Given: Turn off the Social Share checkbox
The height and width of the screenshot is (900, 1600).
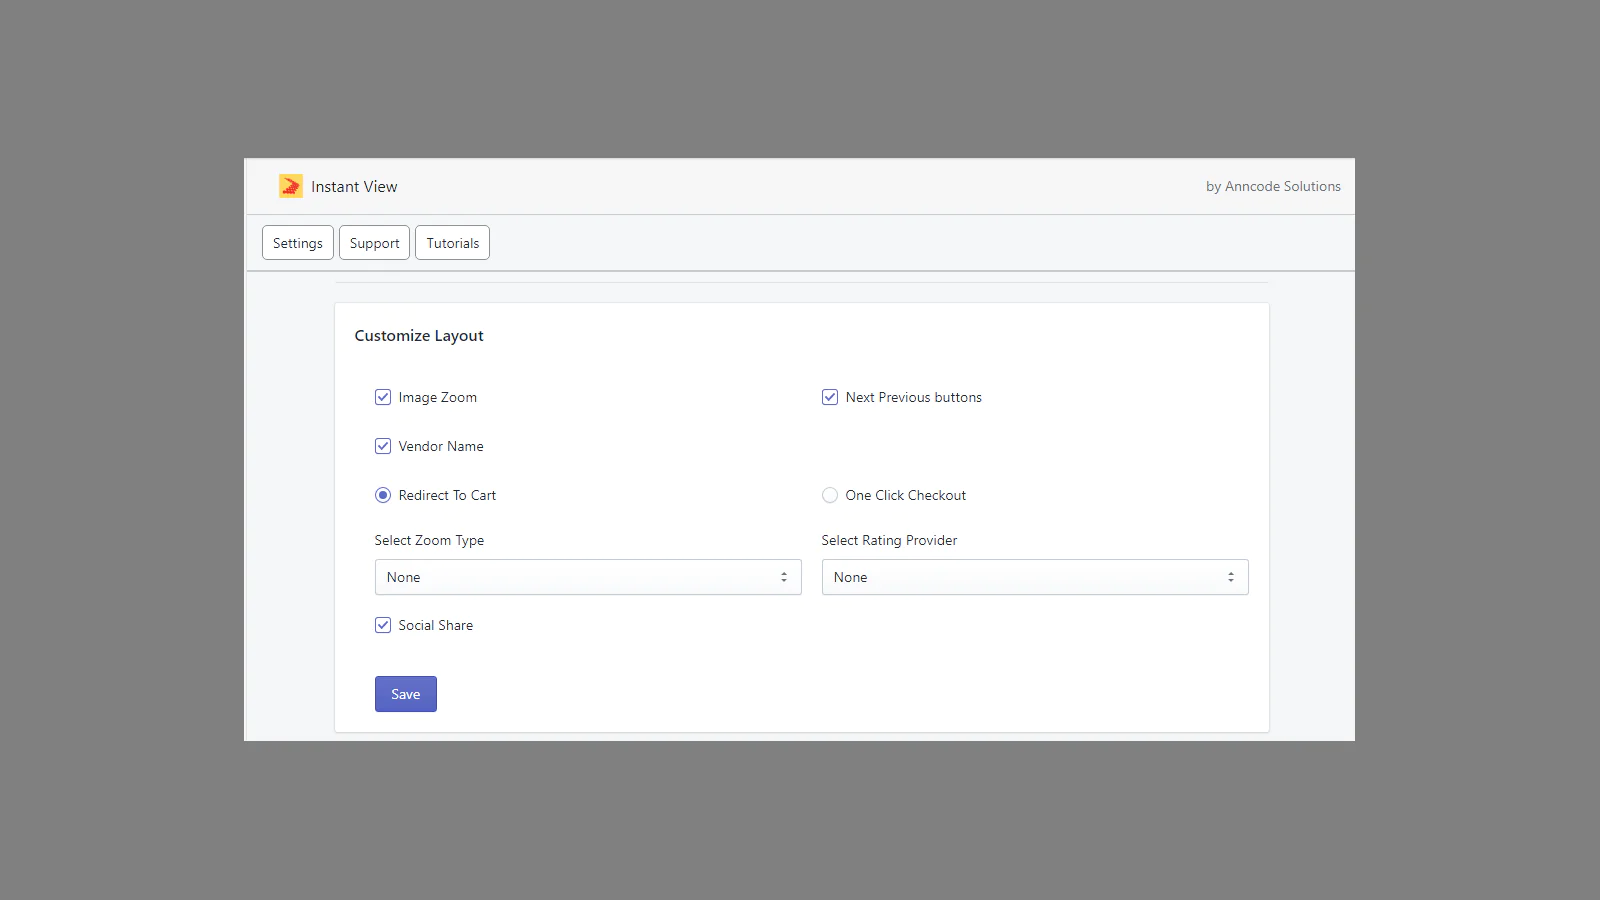Looking at the screenshot, I should click(383, 625).
